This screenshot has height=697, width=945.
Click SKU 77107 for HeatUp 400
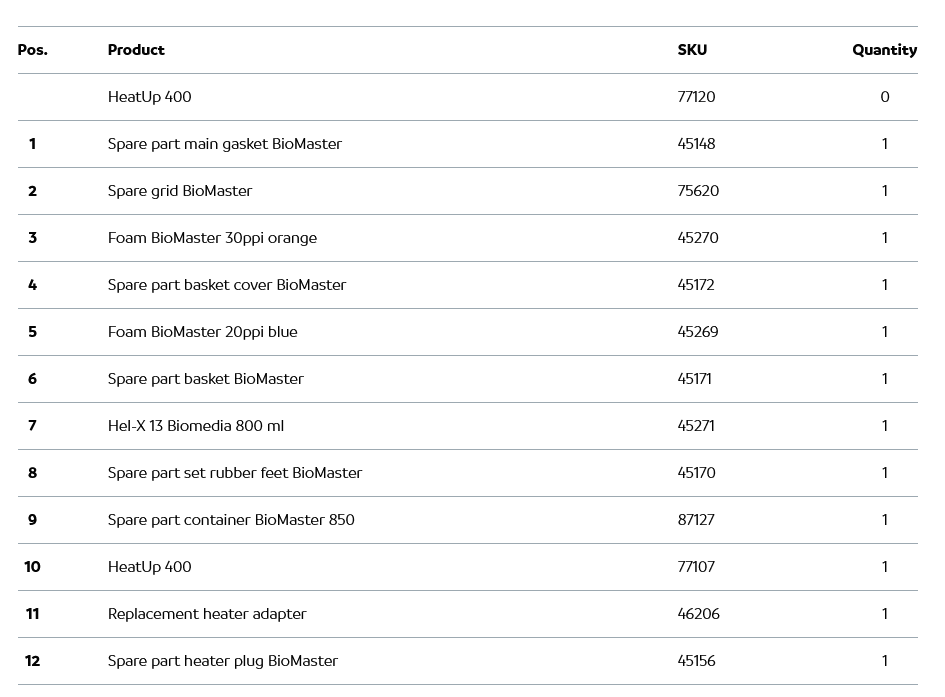point(696,567)
